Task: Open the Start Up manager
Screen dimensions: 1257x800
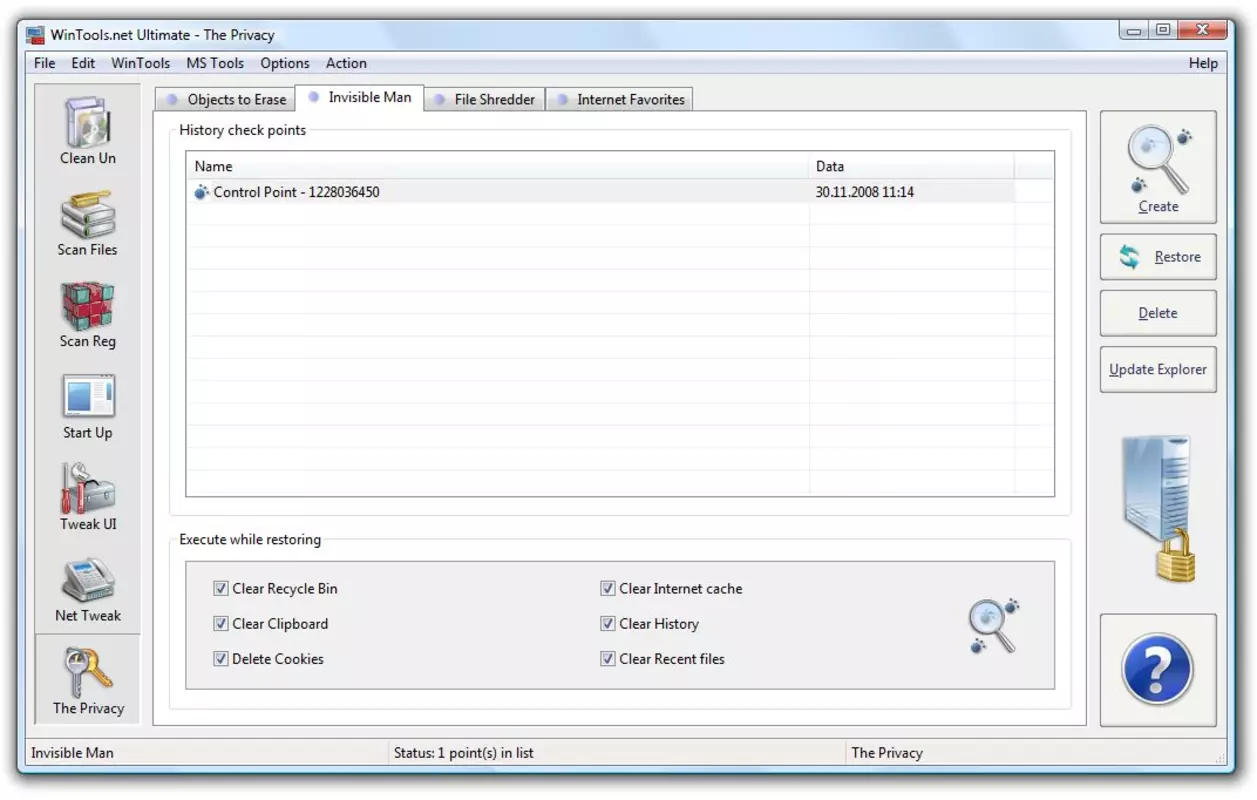Action: [x=88, y=406]
